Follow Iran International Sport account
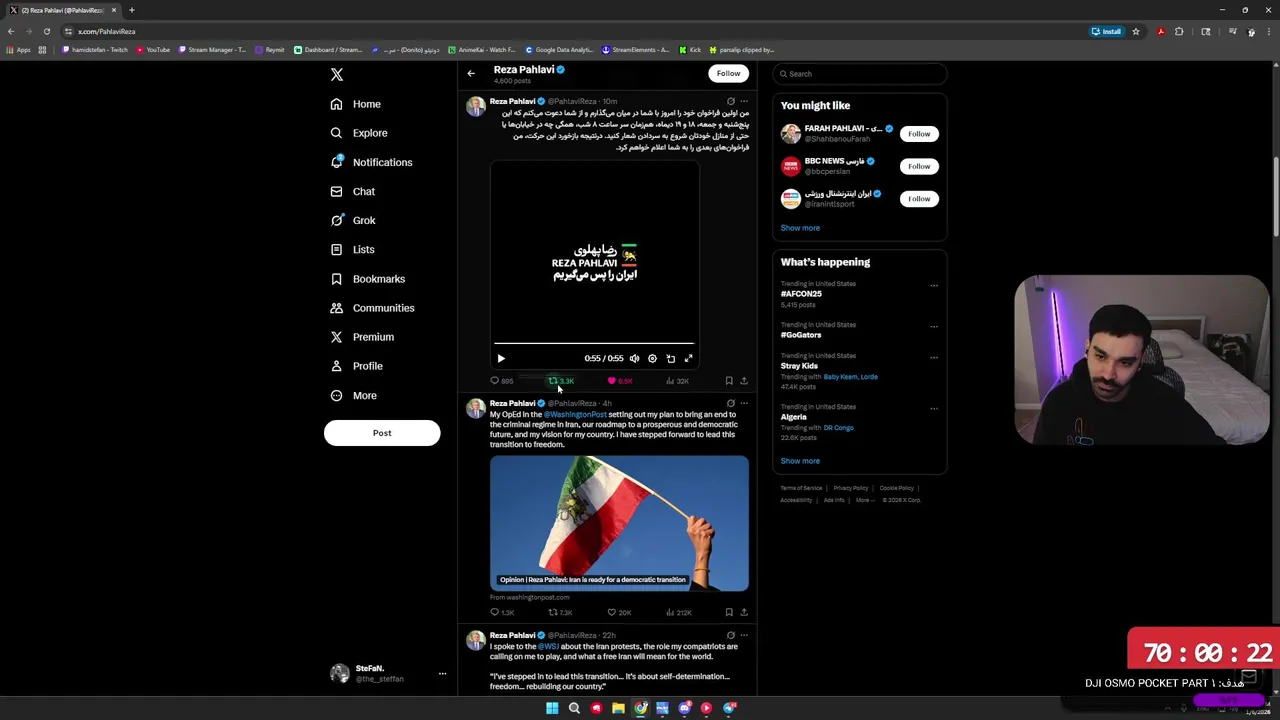This screenshot has height=720, width=1280. coord(919,199)
